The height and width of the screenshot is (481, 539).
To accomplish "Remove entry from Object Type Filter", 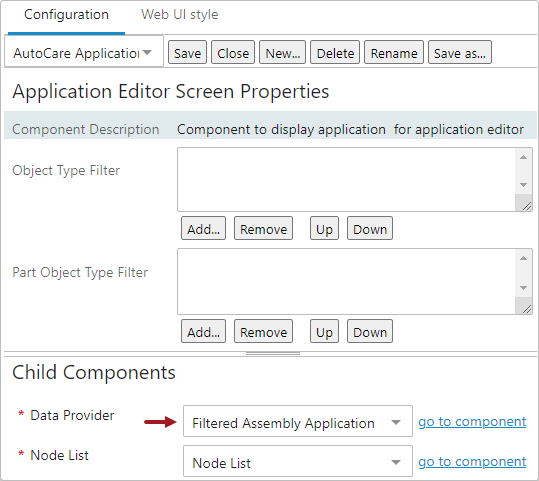I will click(x=263, y=229).
